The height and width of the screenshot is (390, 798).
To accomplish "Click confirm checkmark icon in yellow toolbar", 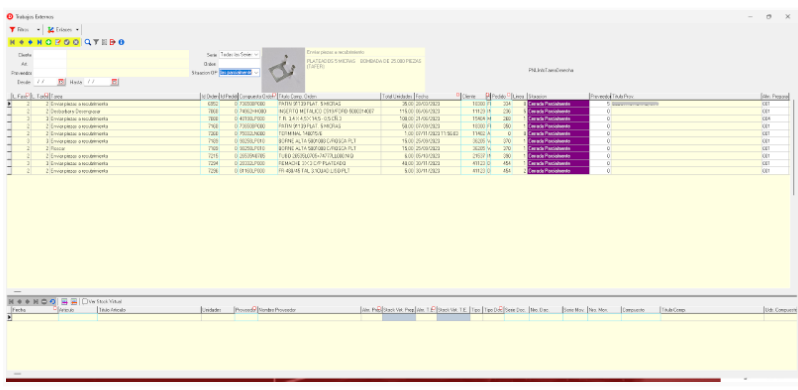I will (x=67, y=42).
